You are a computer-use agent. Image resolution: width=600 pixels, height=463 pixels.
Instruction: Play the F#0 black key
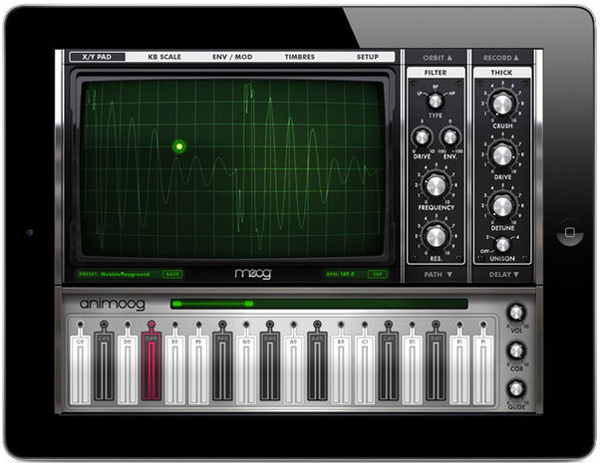coord(222,367)
